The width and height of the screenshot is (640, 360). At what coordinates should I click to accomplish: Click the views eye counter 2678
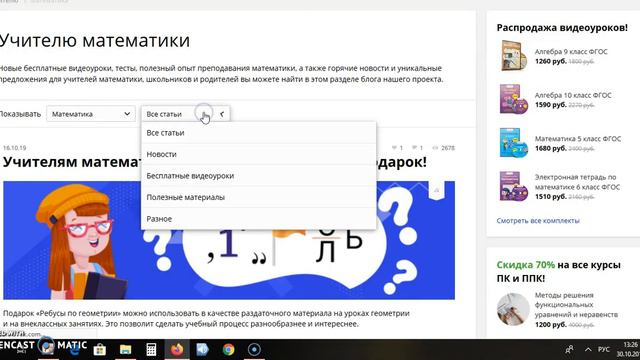pyautogui.click(x=443, y=148)
